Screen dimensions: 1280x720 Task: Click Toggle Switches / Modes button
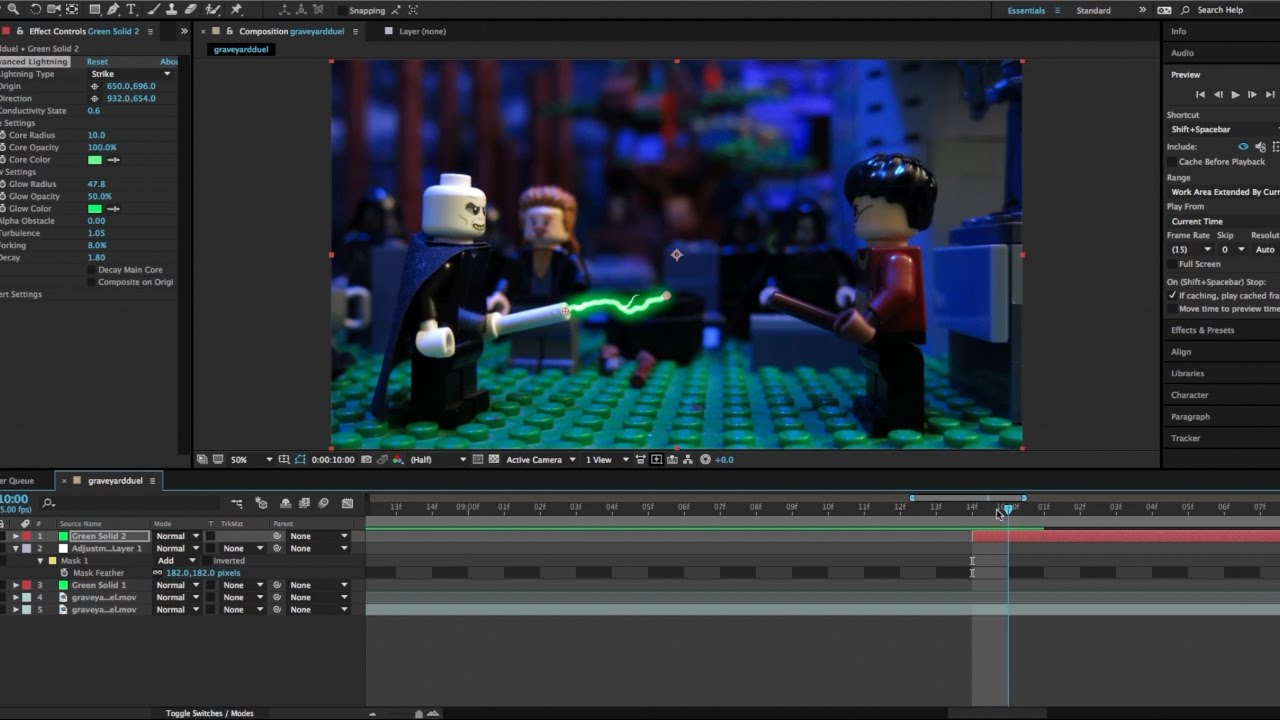[x=209, y=713]
